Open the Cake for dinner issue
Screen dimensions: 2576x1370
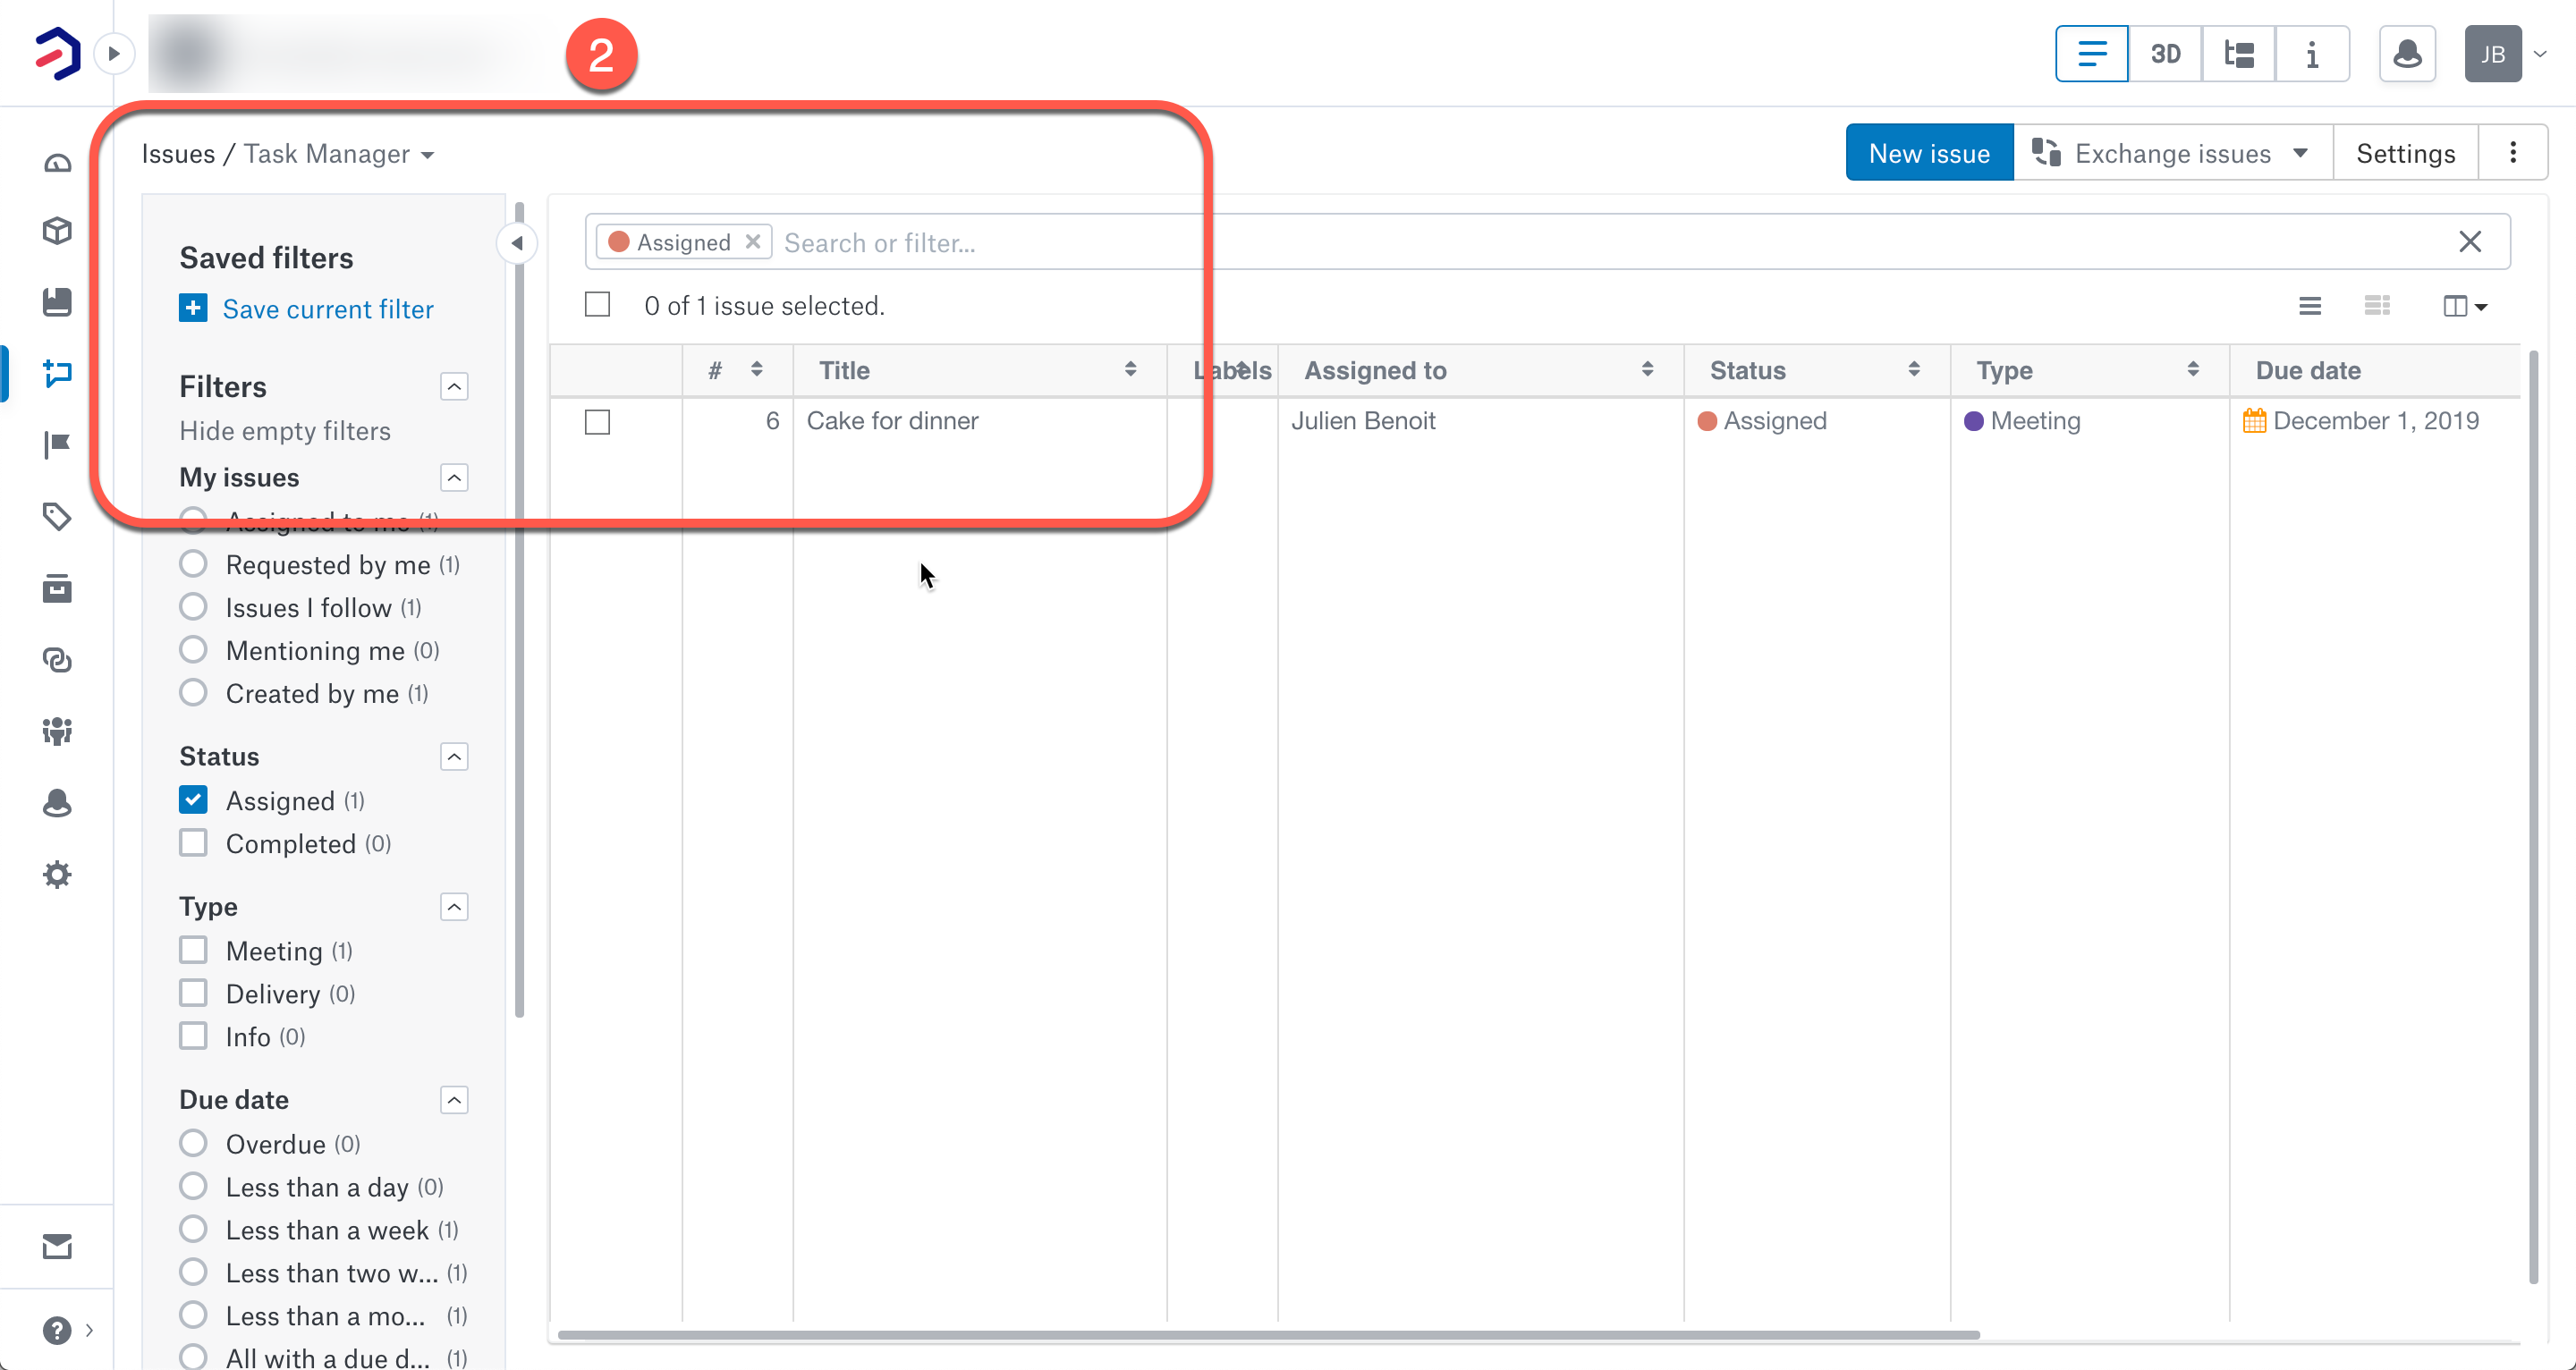(892, 421)
